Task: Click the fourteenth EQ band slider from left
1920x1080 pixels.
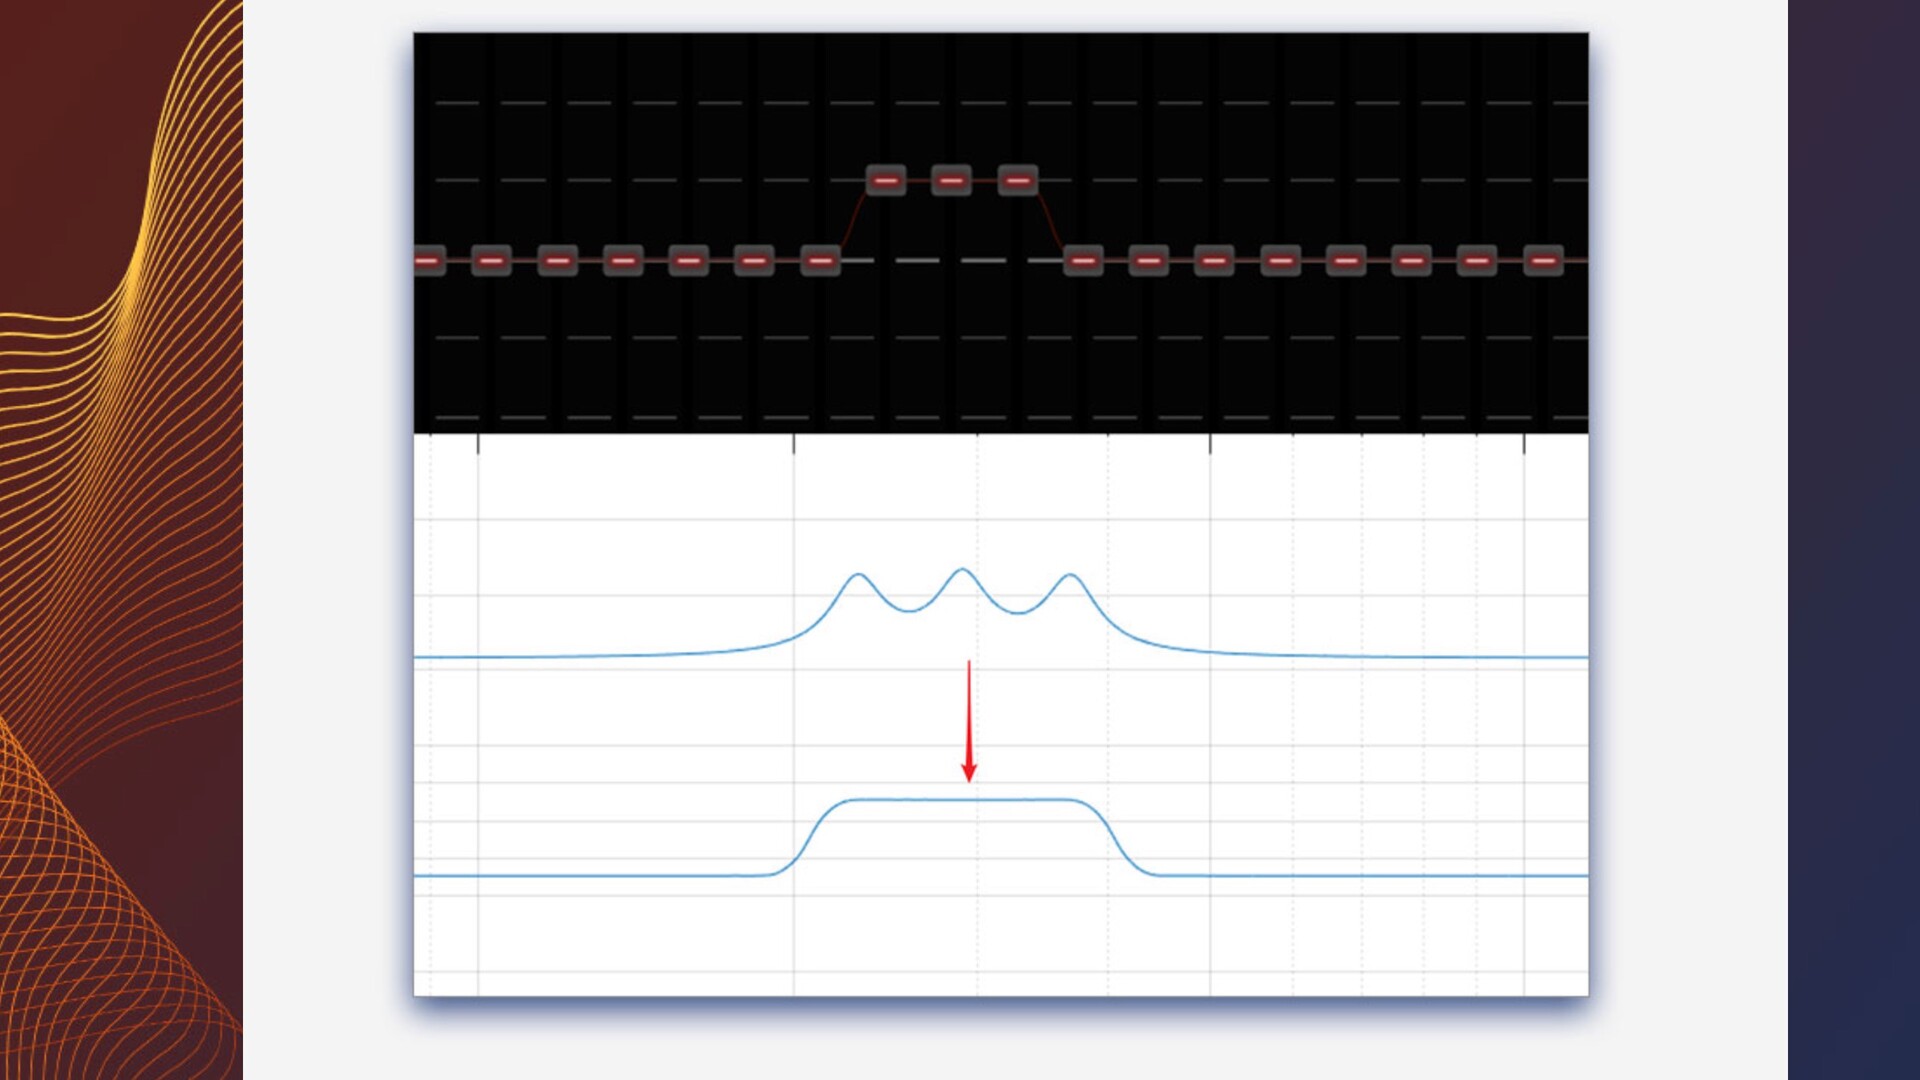Action: [1280, 261]
